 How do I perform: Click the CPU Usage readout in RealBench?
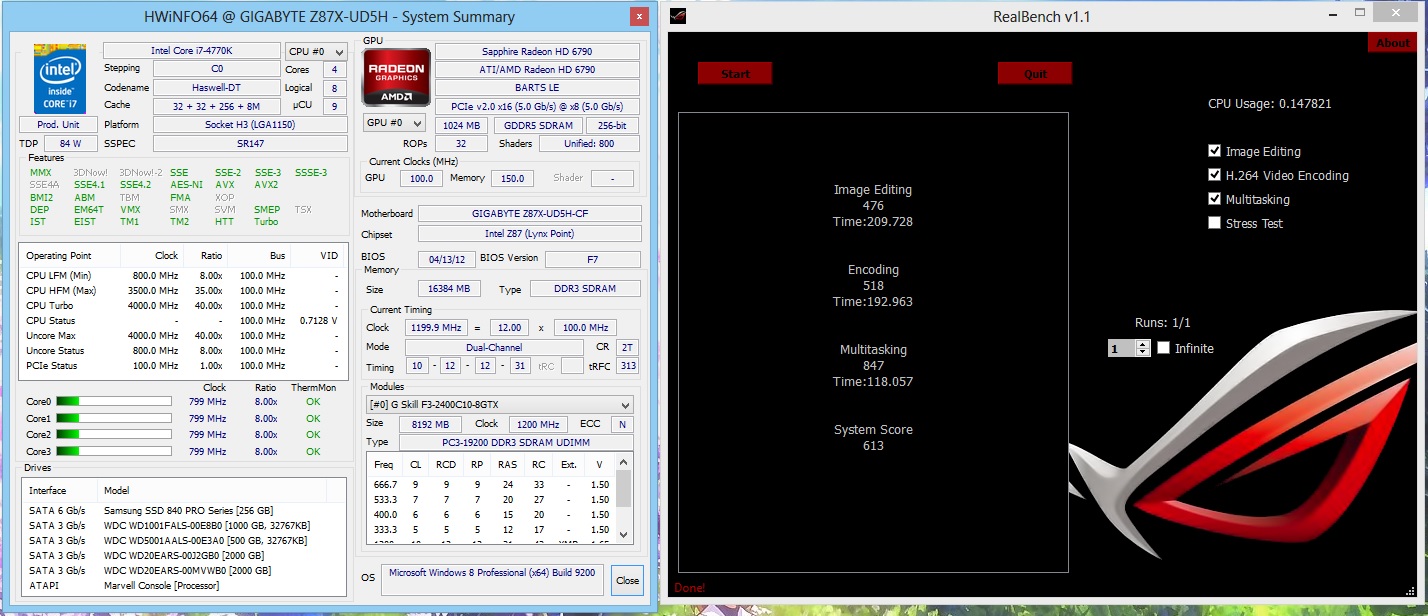(x=1270, y=103)
